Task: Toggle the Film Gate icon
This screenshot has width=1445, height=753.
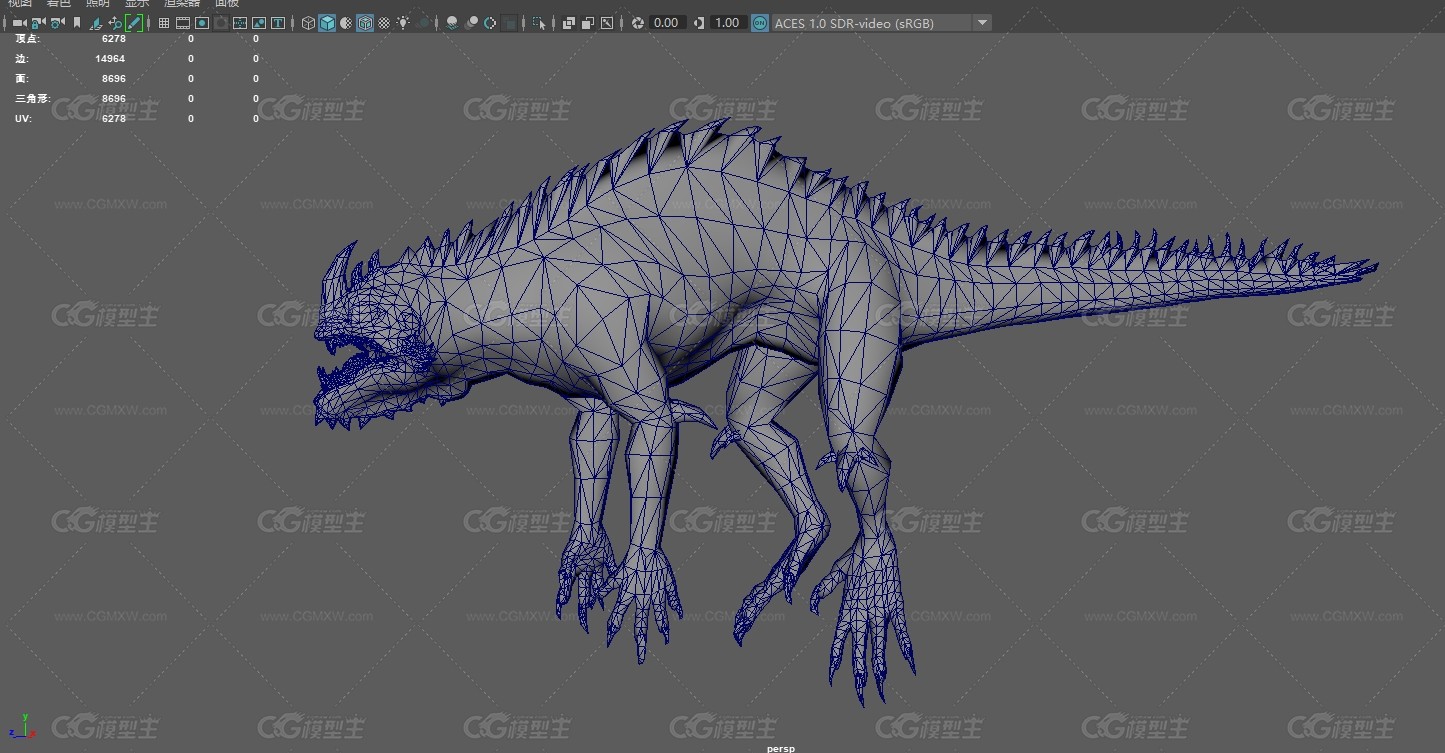Action: pos(183,23)
